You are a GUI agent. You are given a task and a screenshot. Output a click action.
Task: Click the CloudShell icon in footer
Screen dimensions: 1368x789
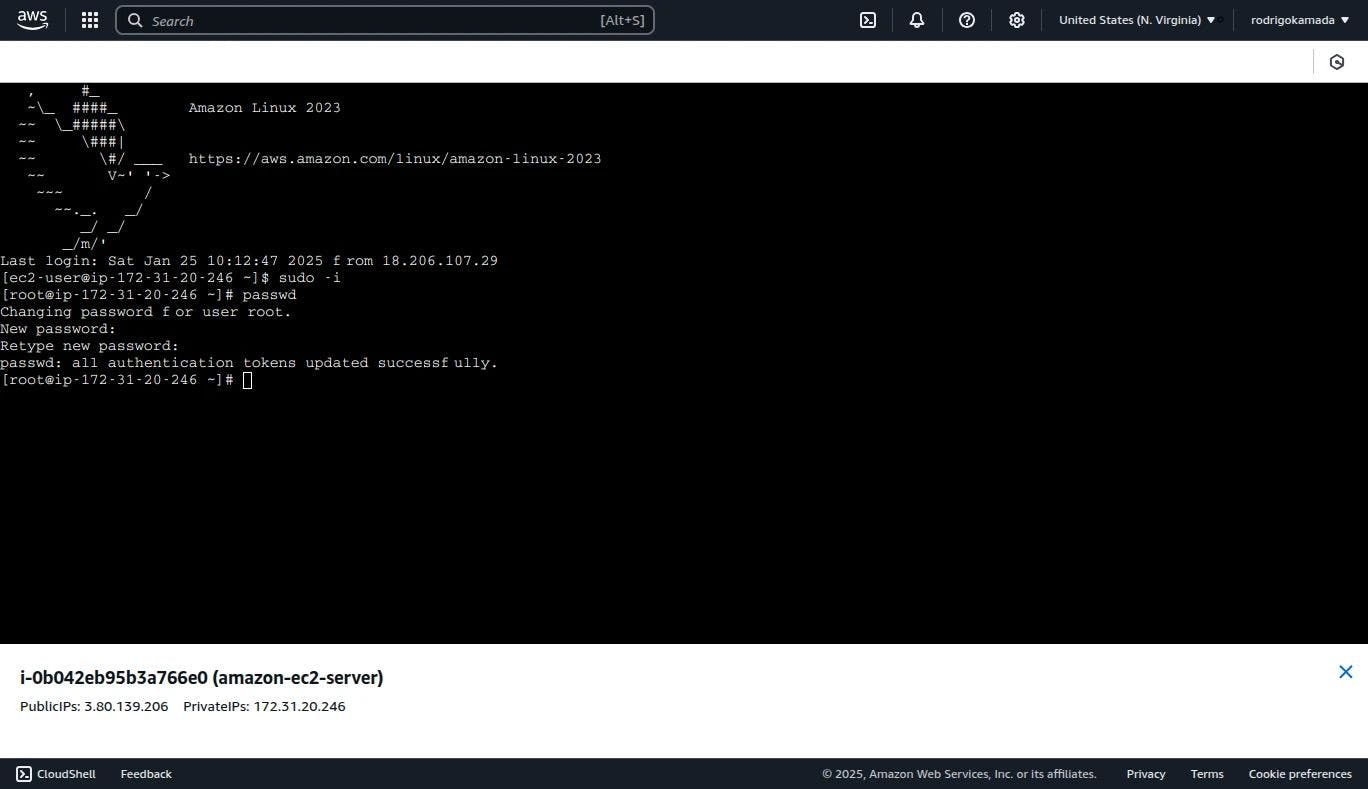[x=24, y=774]
